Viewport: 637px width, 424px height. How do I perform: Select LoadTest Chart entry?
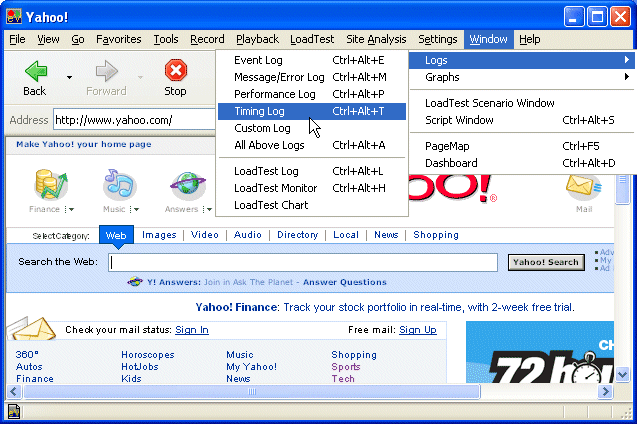pyautogui.click(x=312, y=206)
